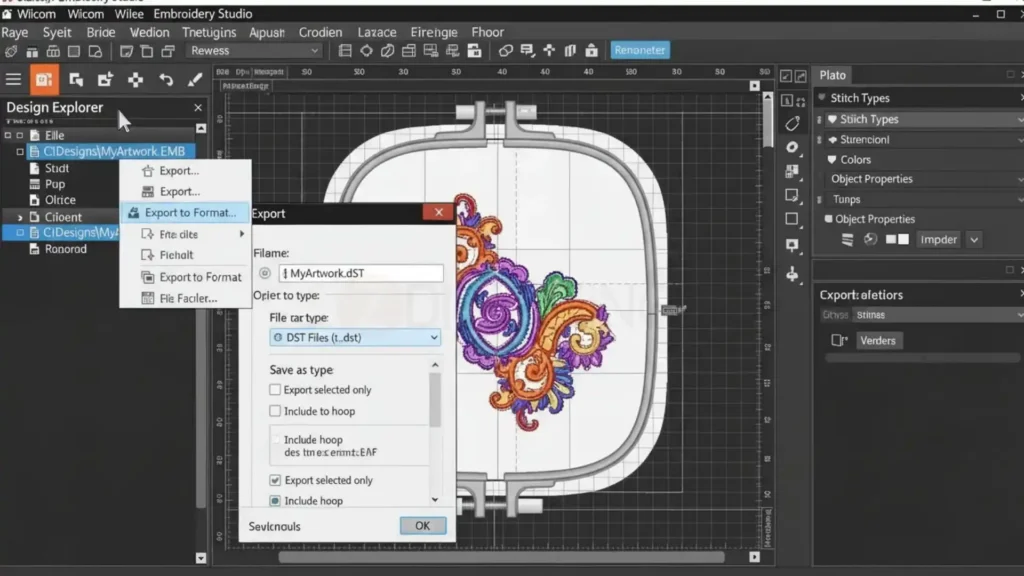Click the Wicom app icon in title bar
The height and width of the screenshot is (576, 1024).
tap(7, 14)
